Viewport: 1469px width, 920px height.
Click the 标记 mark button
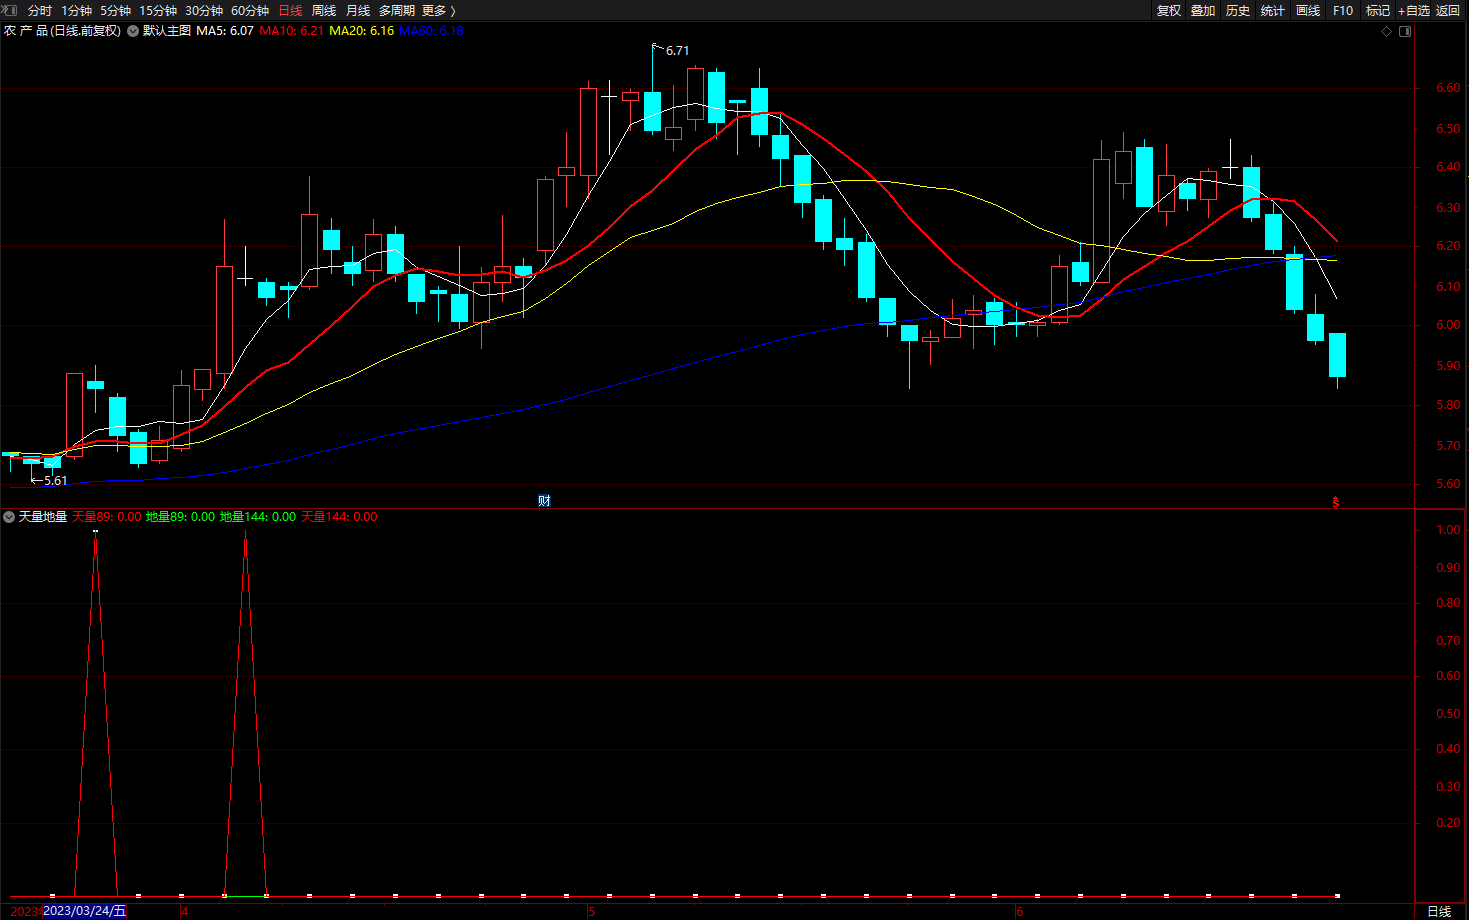pos(1378,10)
